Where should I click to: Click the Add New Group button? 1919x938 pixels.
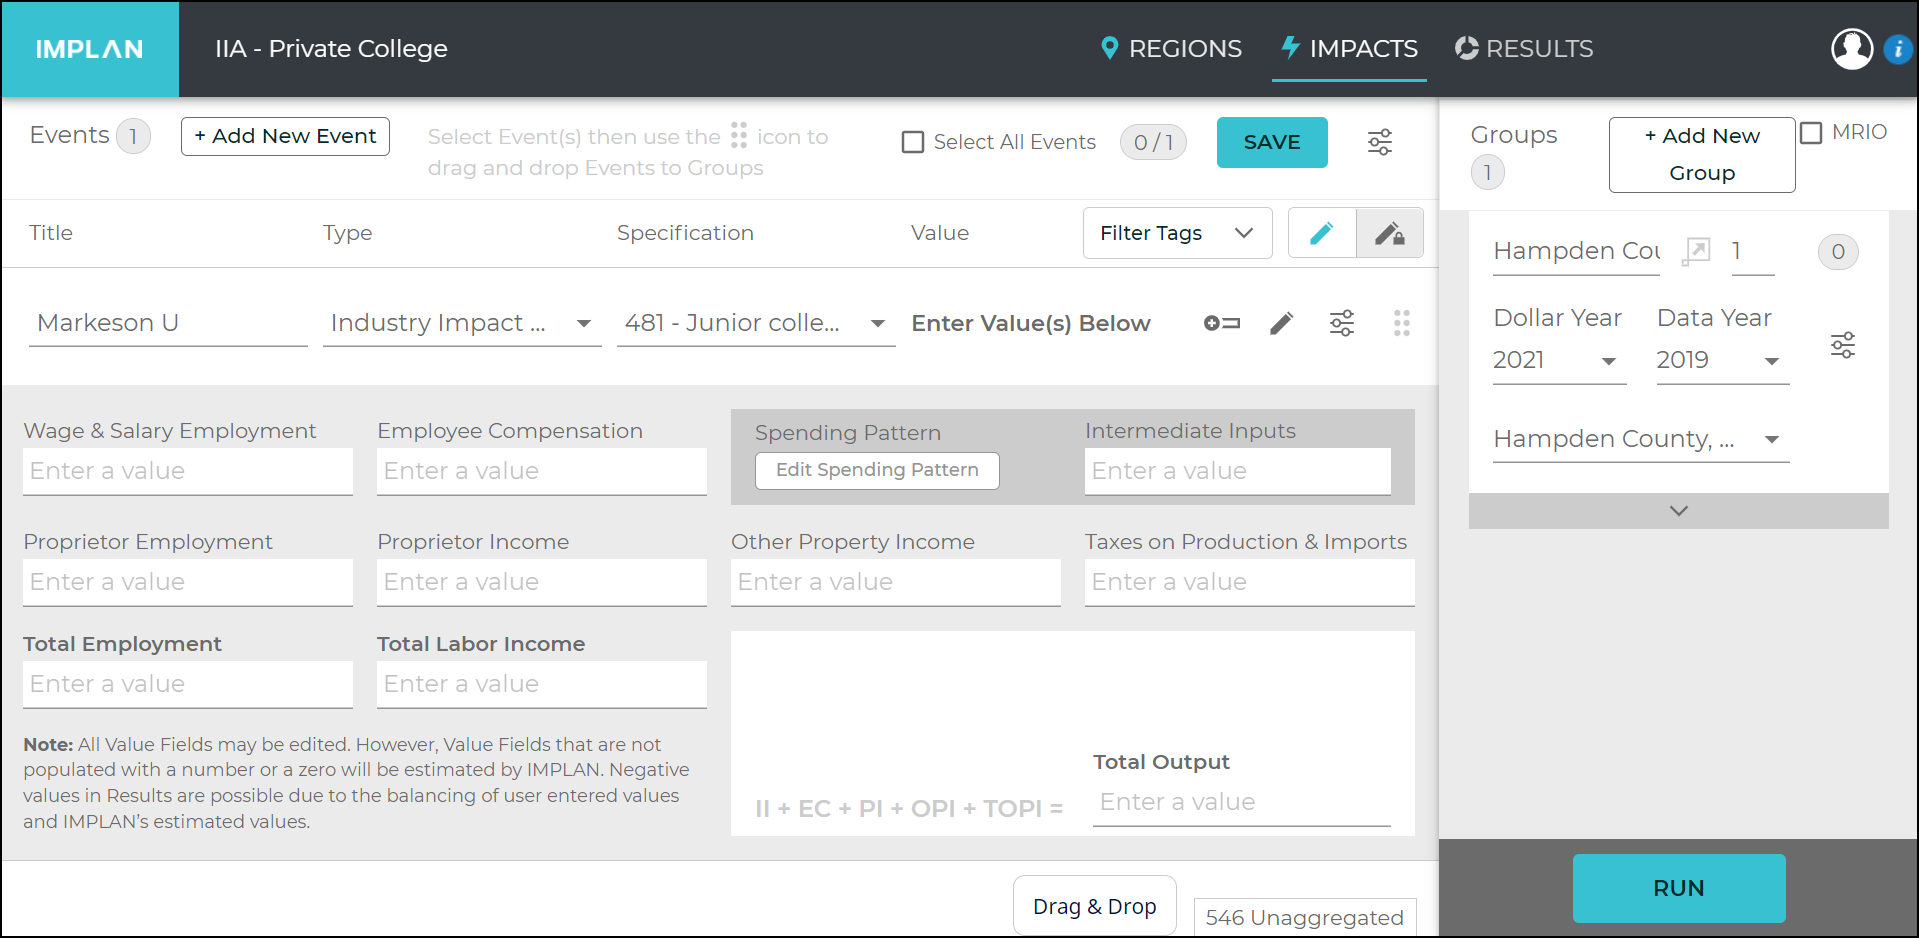pos(1701,155)
